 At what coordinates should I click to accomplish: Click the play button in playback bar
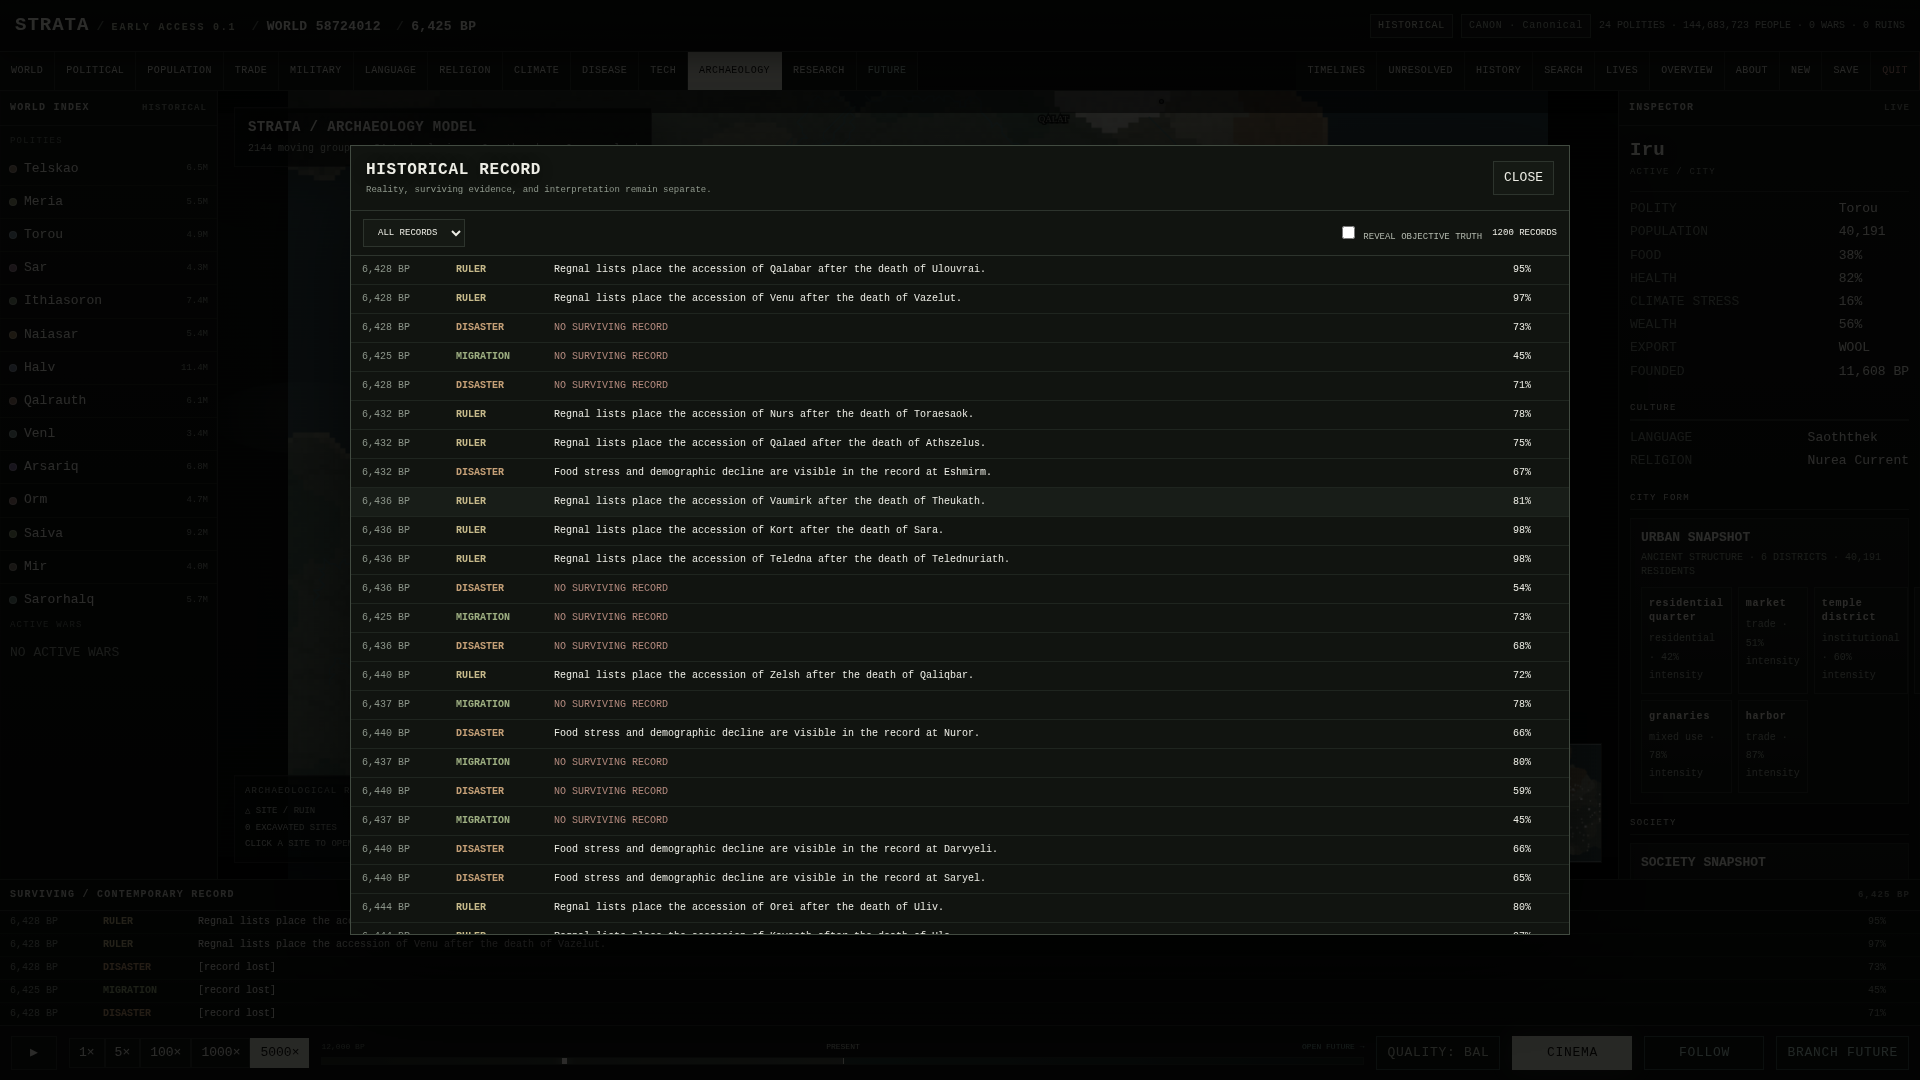34,1052
